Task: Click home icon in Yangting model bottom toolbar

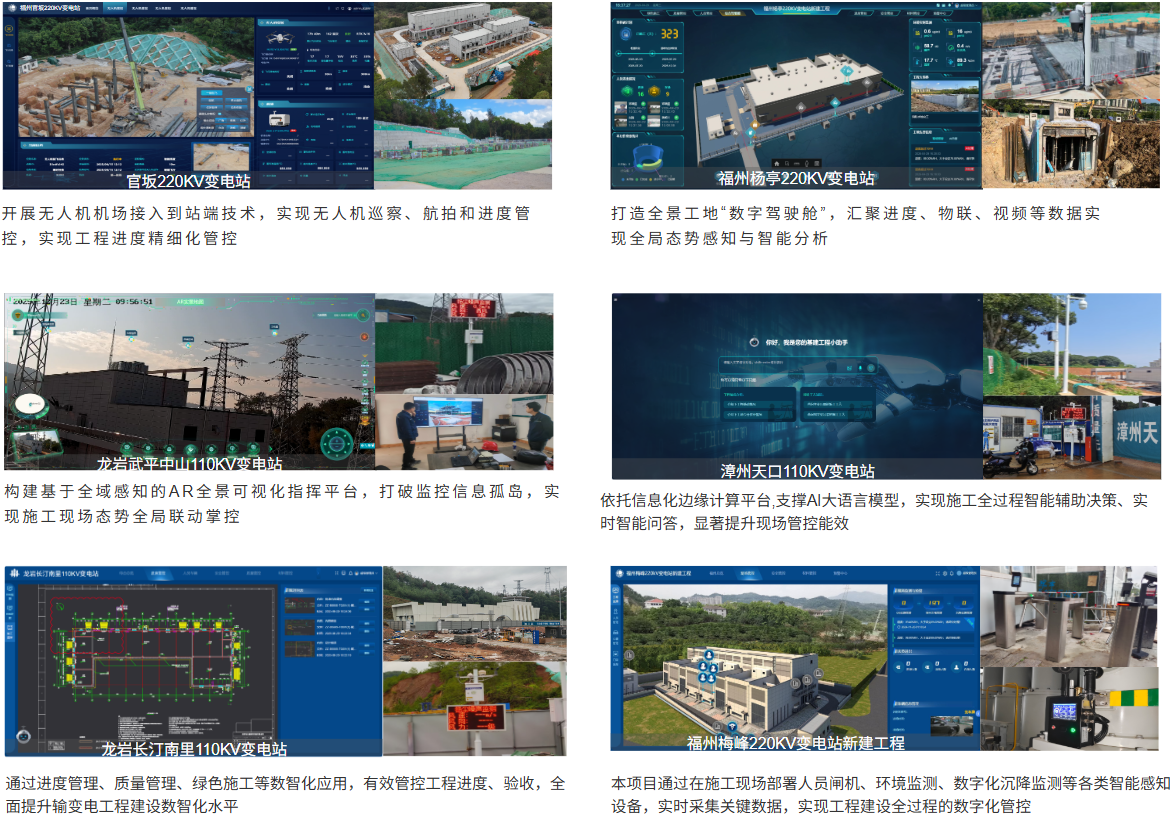Action: click(x=777, y=163)
